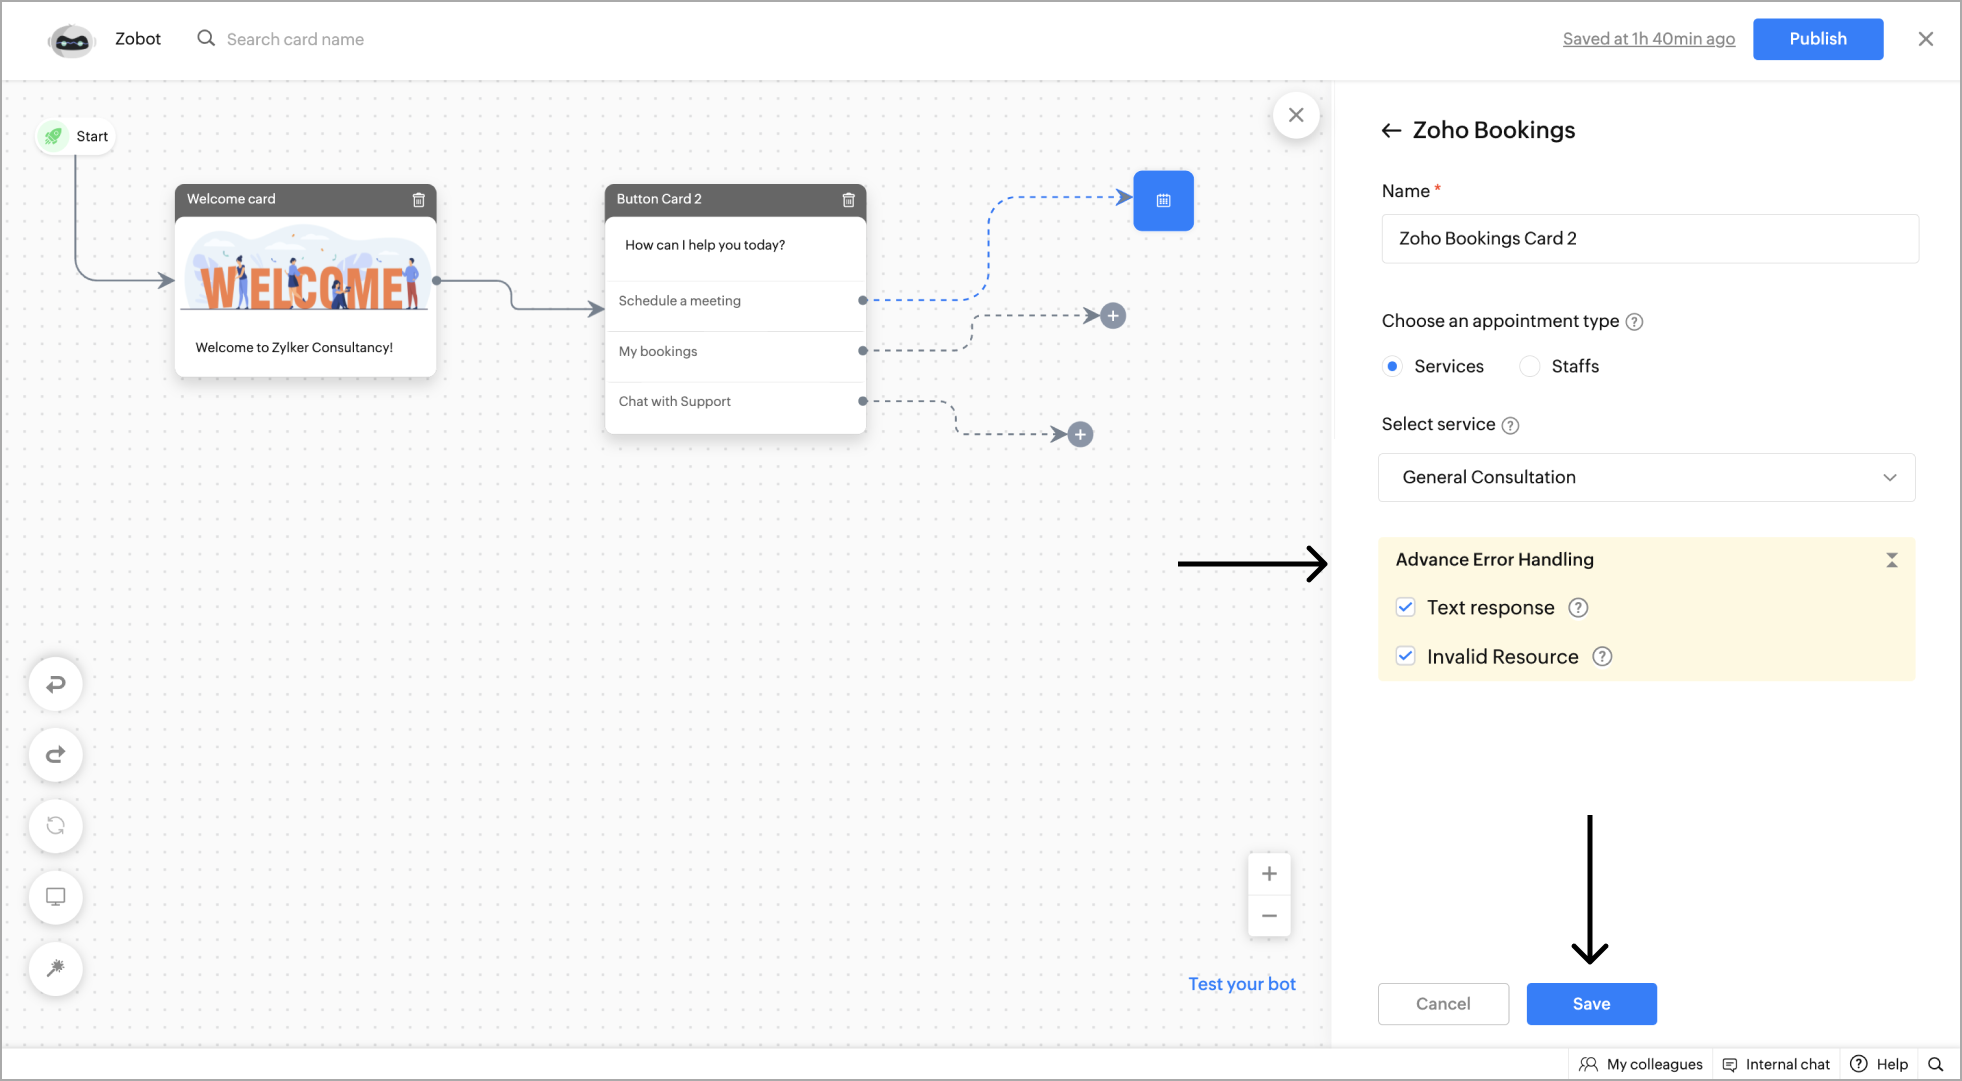1962x1081 pixels.
Task: Click the undo arrow icon
Action: (x=56, y=684)
